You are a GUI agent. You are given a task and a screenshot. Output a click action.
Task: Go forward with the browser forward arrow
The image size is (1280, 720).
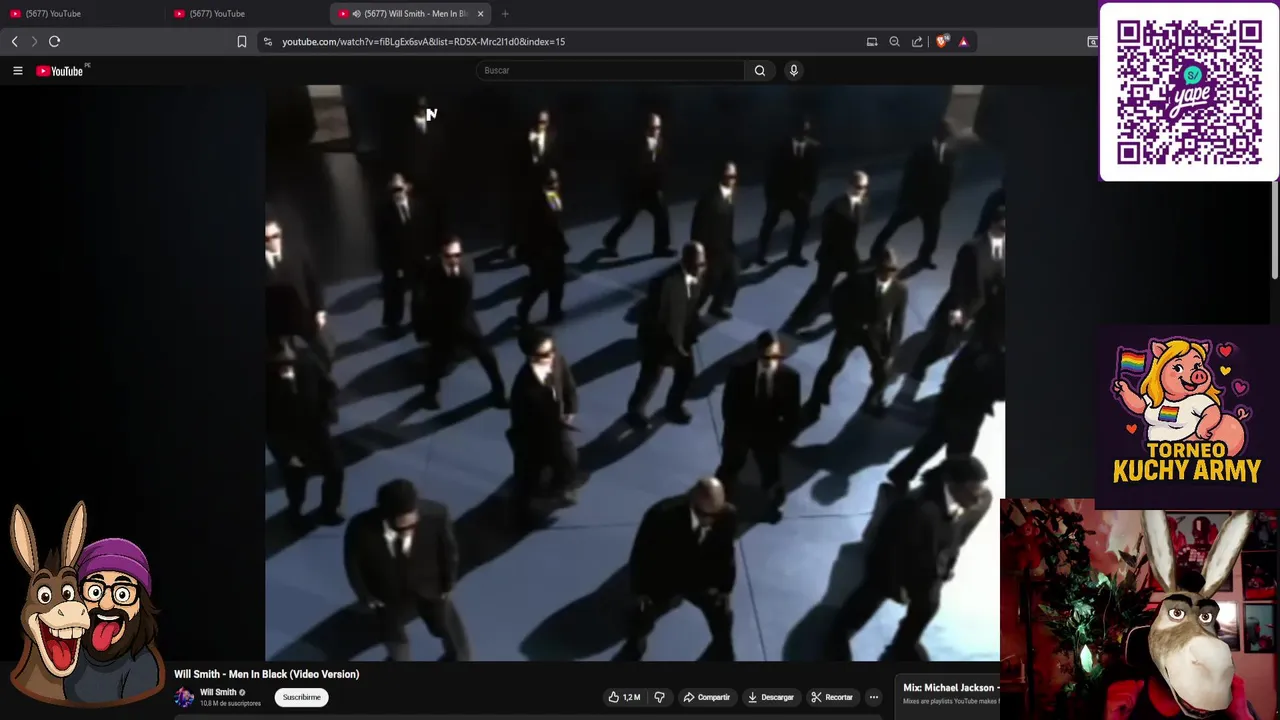pyautogui.click(x=33, y=42)
